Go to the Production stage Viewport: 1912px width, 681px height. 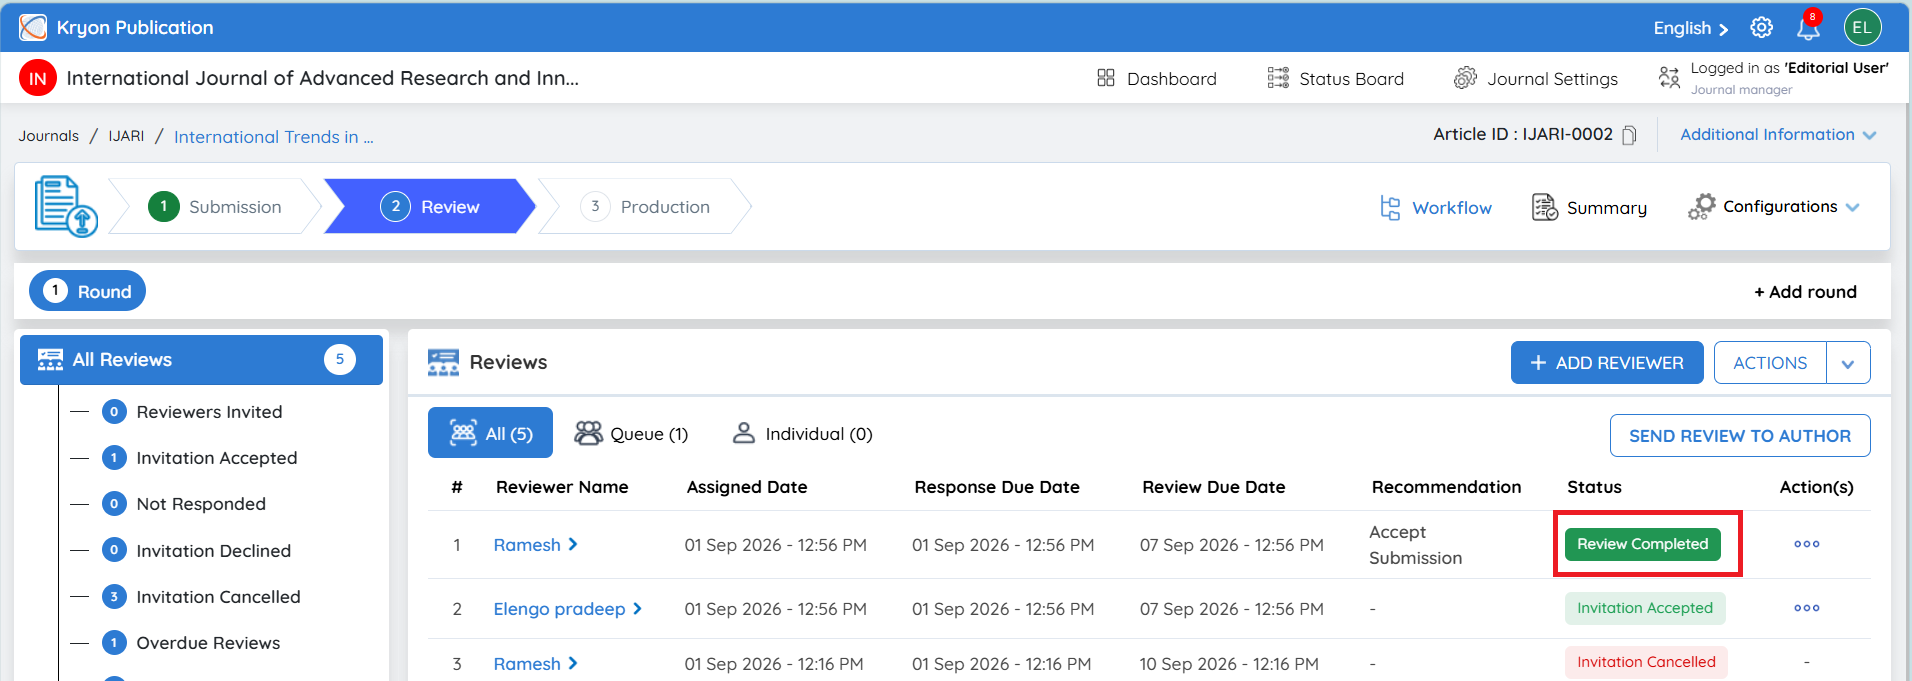(645, 207)
